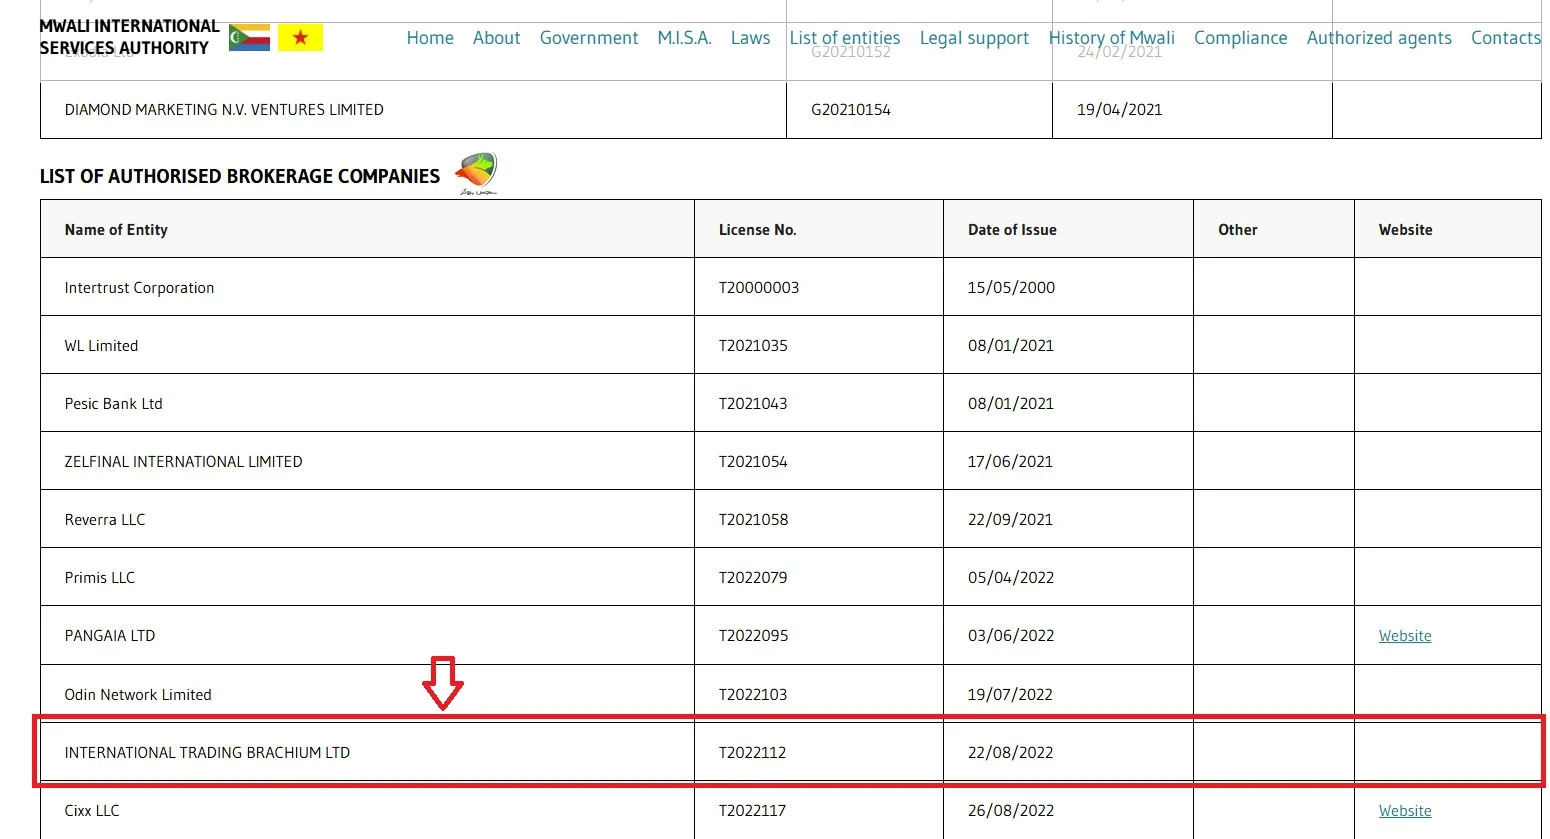Click the 'Name of Entity' column header
The image size is (1550, 839).
[x=116, y=230]
